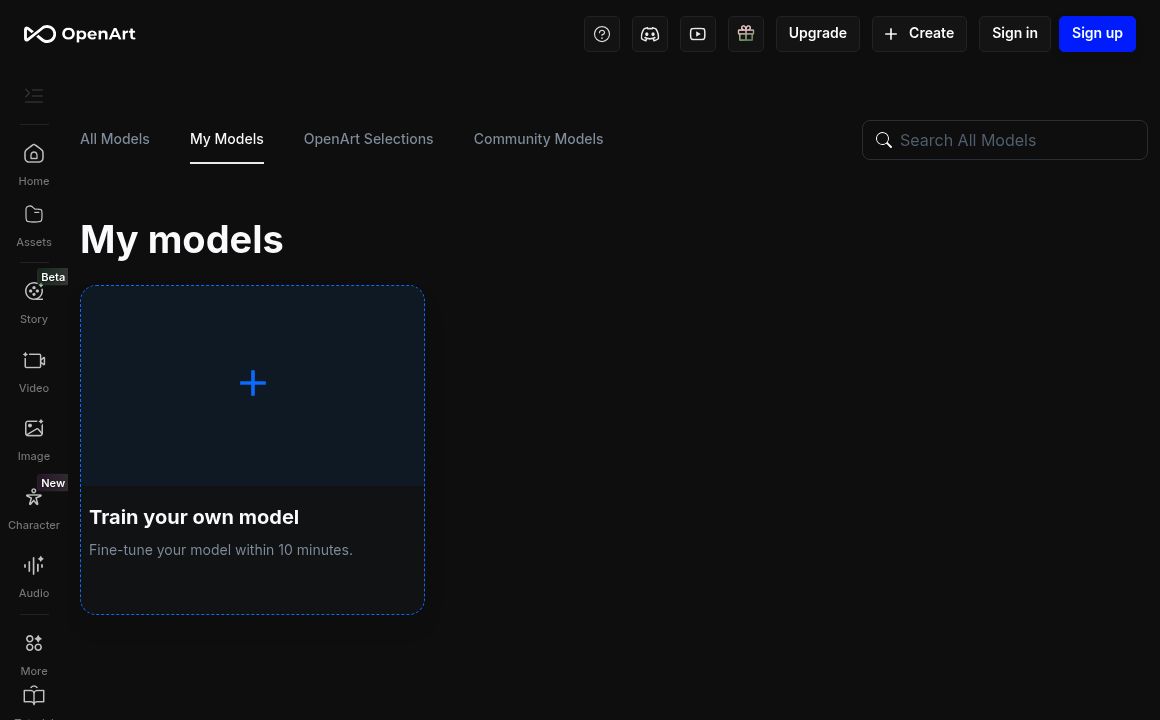
Task: Switch to the Community Models tab
Action: 538,139
